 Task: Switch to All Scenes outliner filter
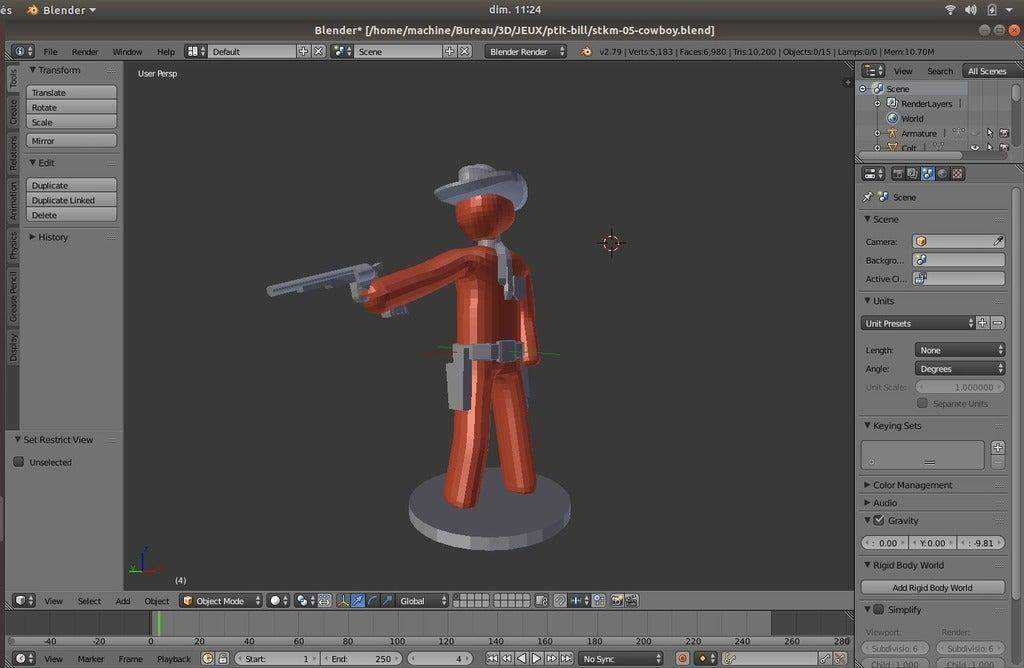click(x=987, y=71)
